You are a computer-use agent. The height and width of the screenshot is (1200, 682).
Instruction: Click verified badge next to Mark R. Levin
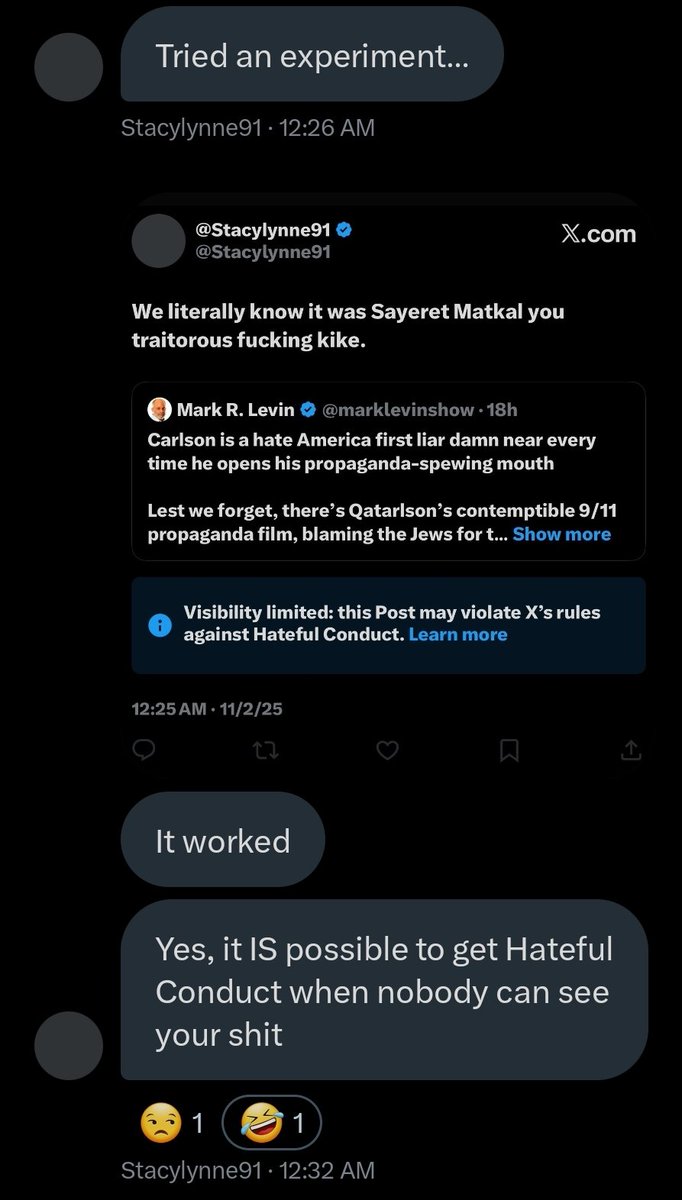click(309, 409)
